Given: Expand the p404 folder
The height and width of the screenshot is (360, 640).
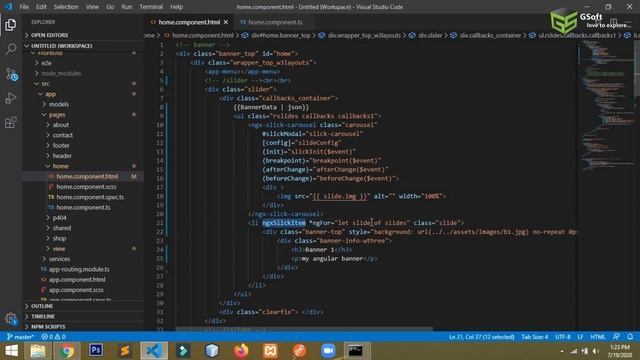Looking at the screenshot, I should 59,218.
